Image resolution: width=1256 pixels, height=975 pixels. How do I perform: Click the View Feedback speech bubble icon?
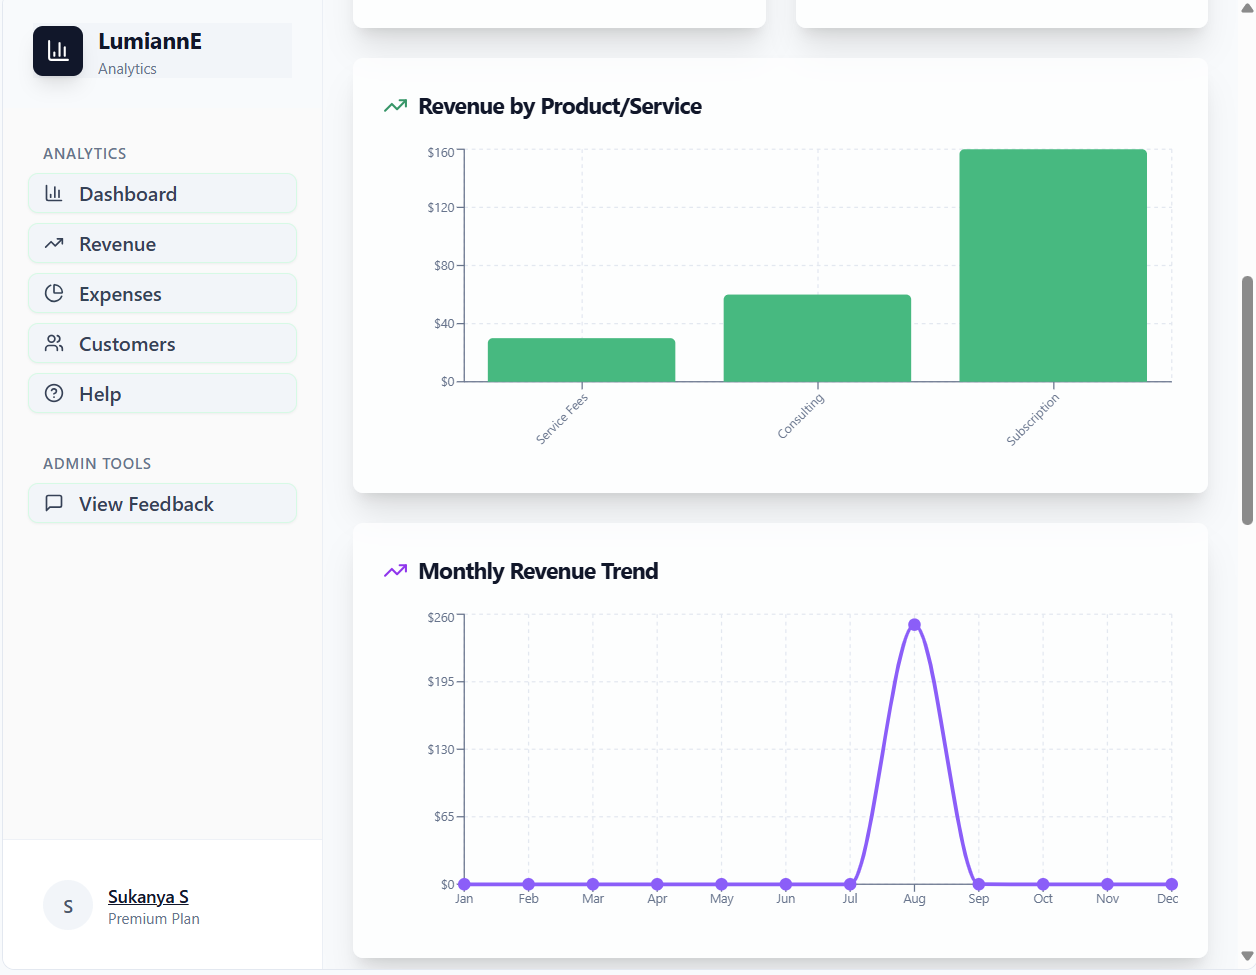coord(54,503)
